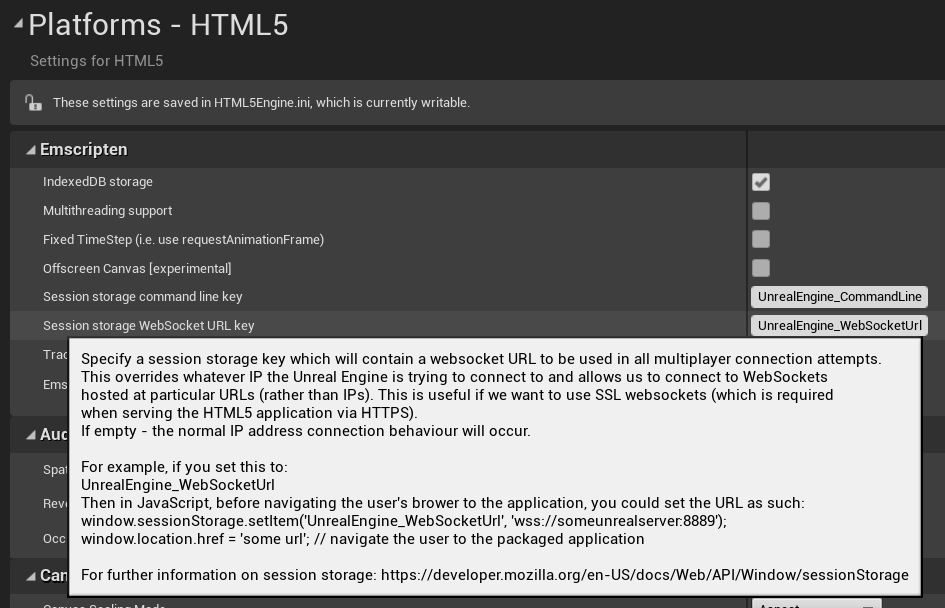Click the lock icon beside HTML5Engine.ini notice
Image resolution: width=945 pixels, height=608 pixels.
coord(33,103)
